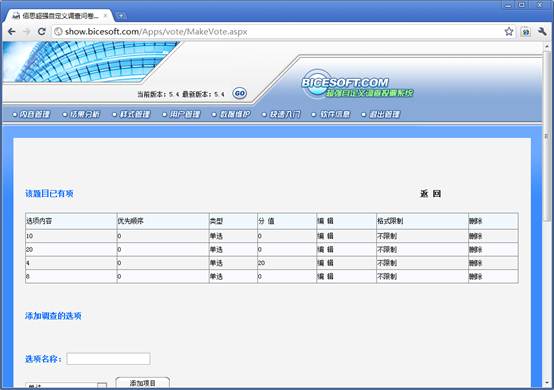
Task: Click 删除 for the option row 20
Action: pyautogui.click(x=476, y=250)
